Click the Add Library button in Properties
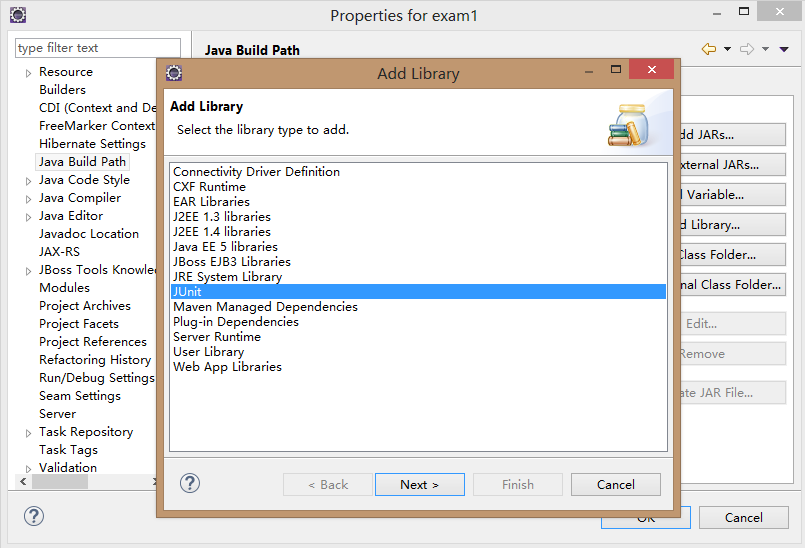Viewport: 805px width, 548px height. pos(733,224)
